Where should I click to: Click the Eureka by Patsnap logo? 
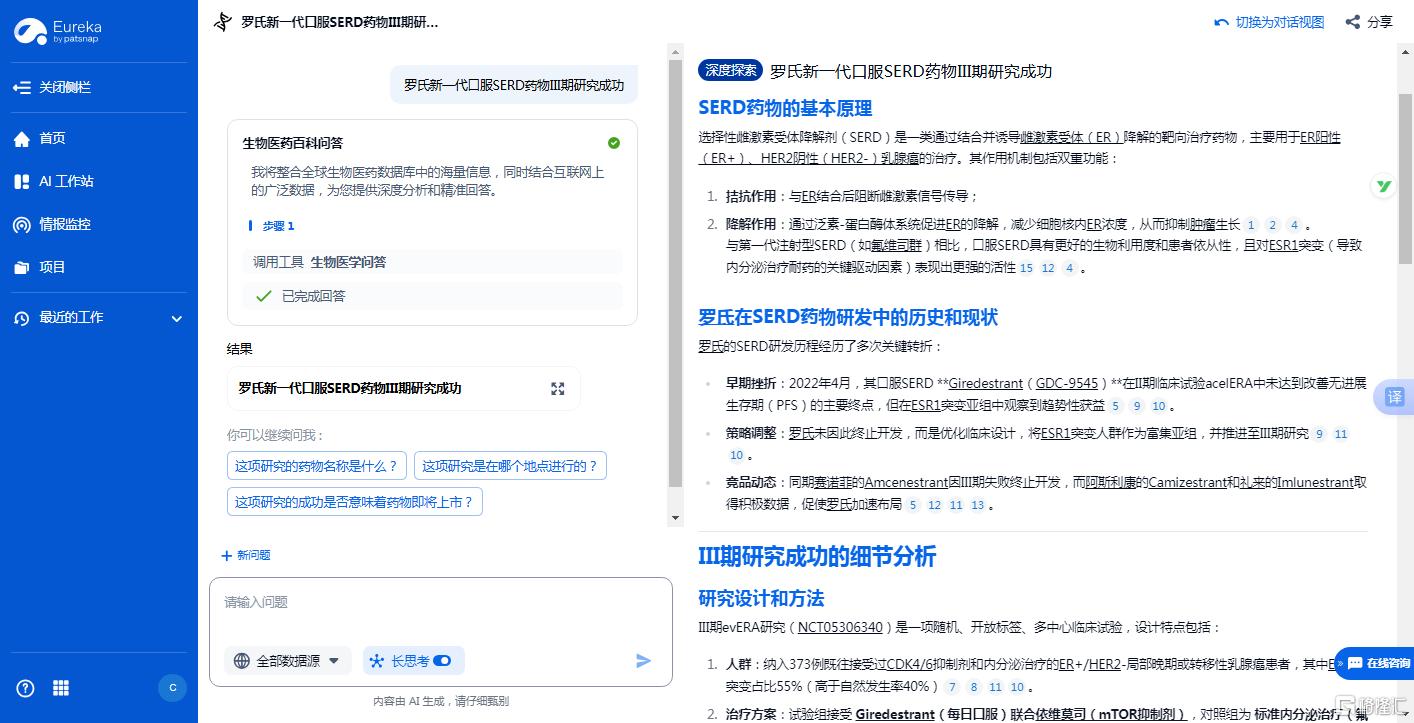coord(58,32)
